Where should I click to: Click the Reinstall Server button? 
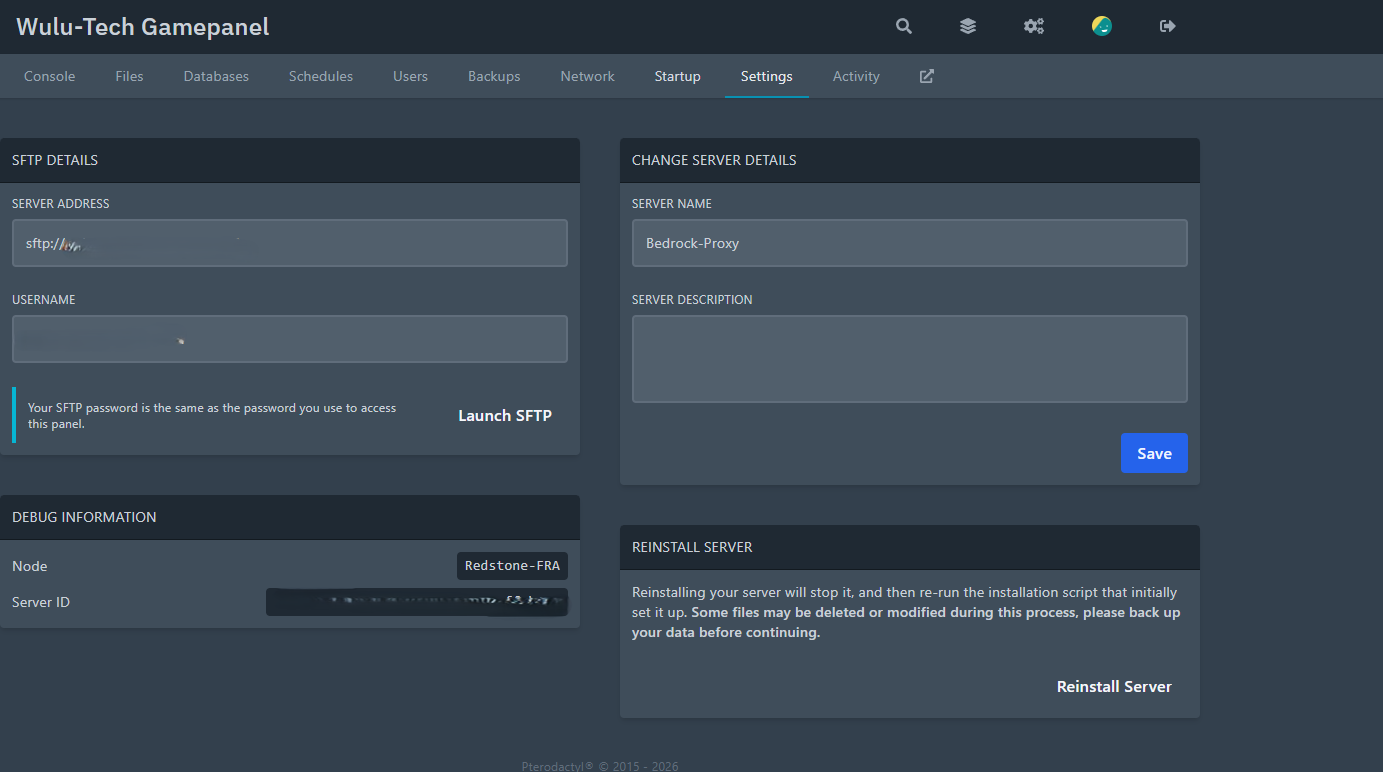tap(1114, 687)
